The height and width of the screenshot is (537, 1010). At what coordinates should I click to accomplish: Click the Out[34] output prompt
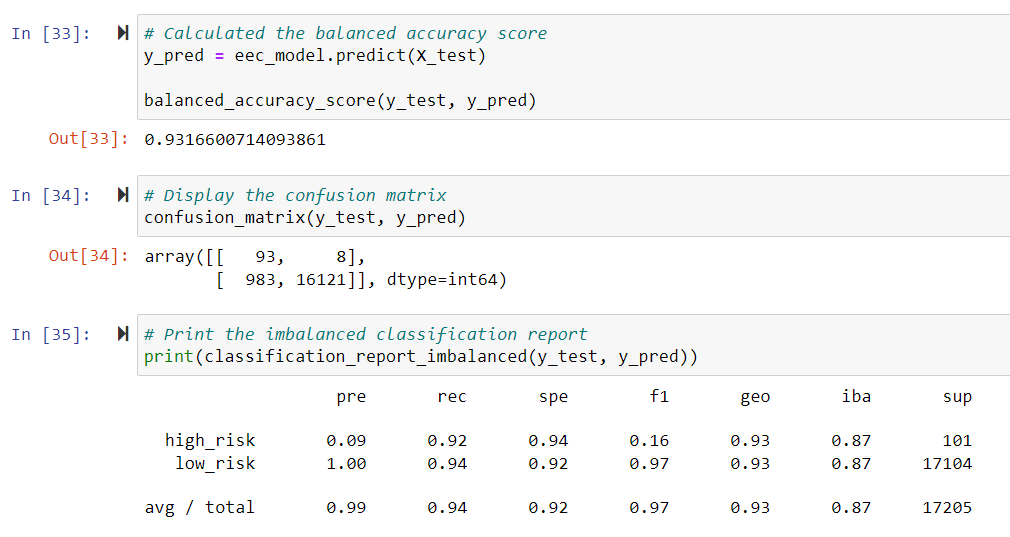pos(89,256)
